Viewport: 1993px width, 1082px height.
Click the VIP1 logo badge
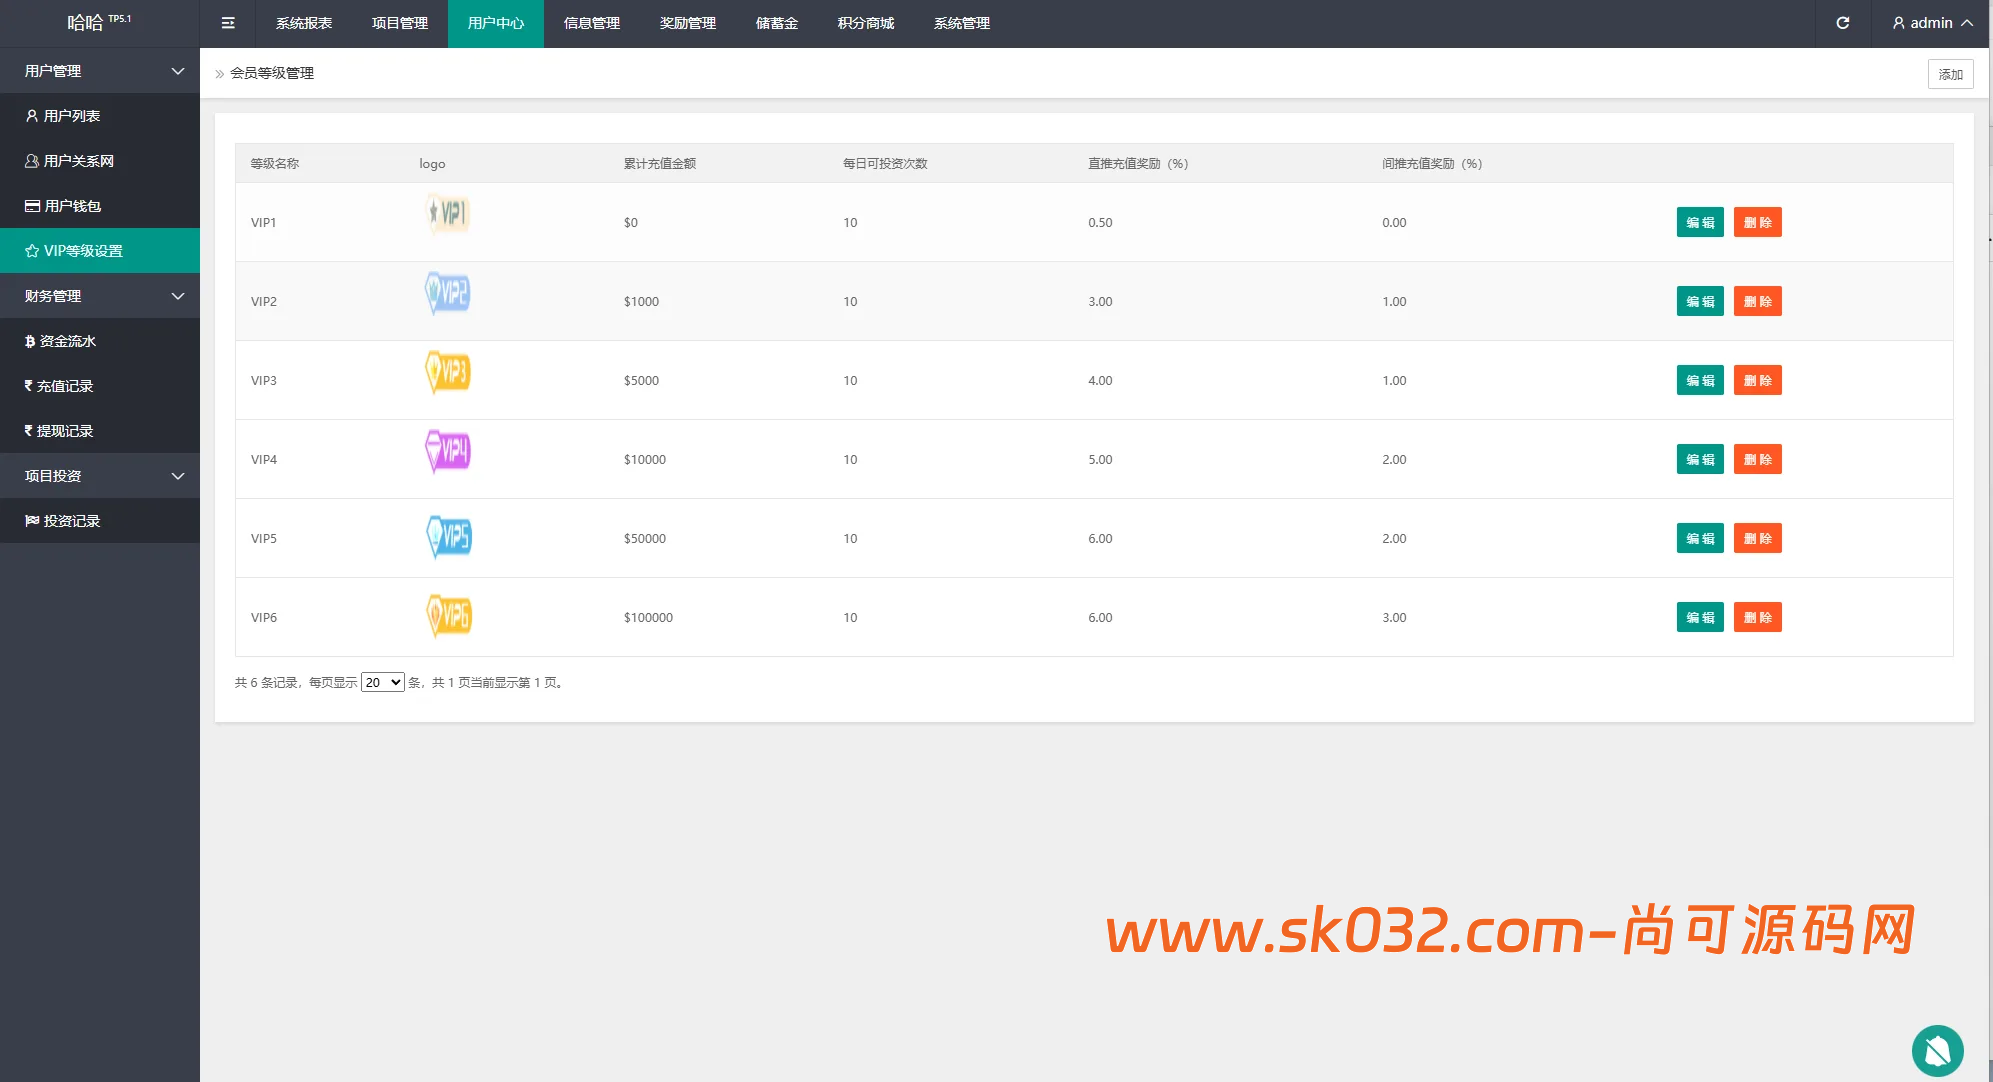point(448,213)
